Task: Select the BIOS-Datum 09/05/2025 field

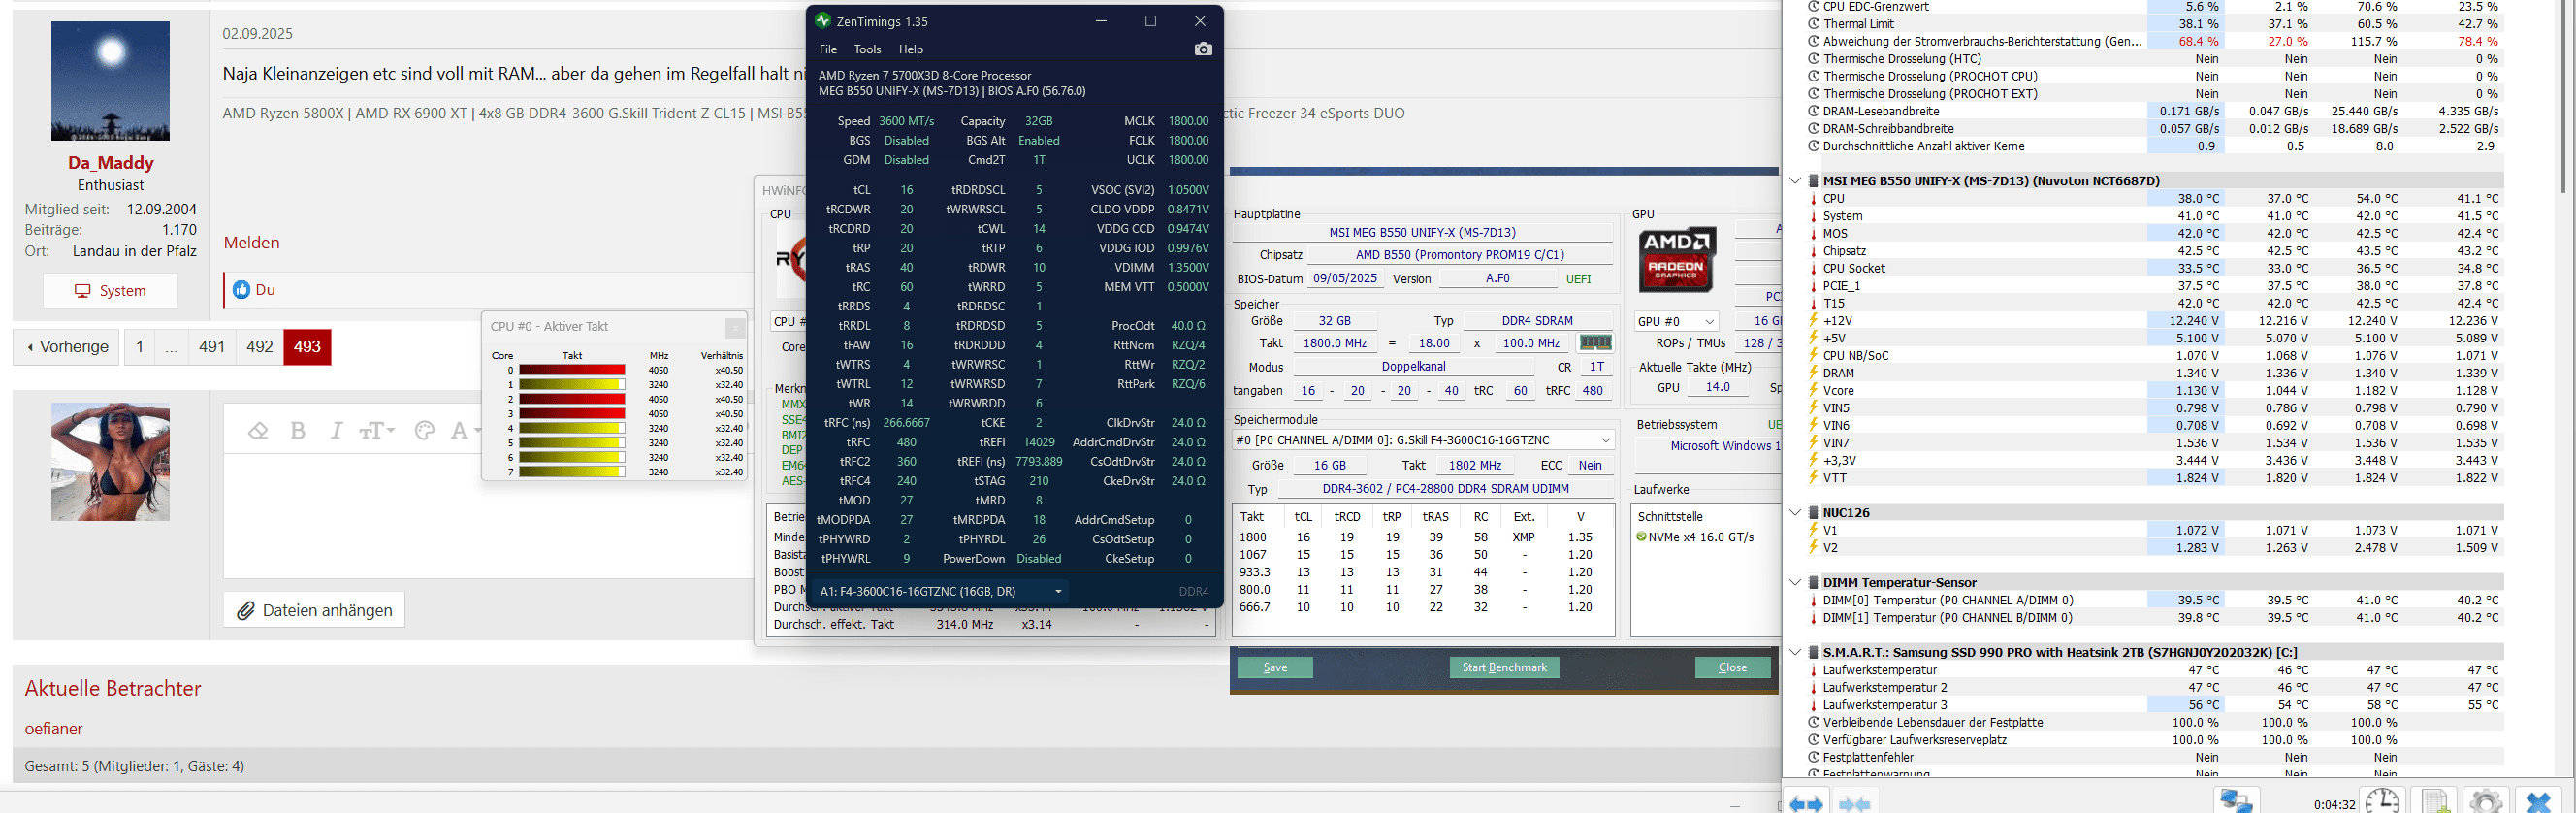Action: click(1345, 278)
